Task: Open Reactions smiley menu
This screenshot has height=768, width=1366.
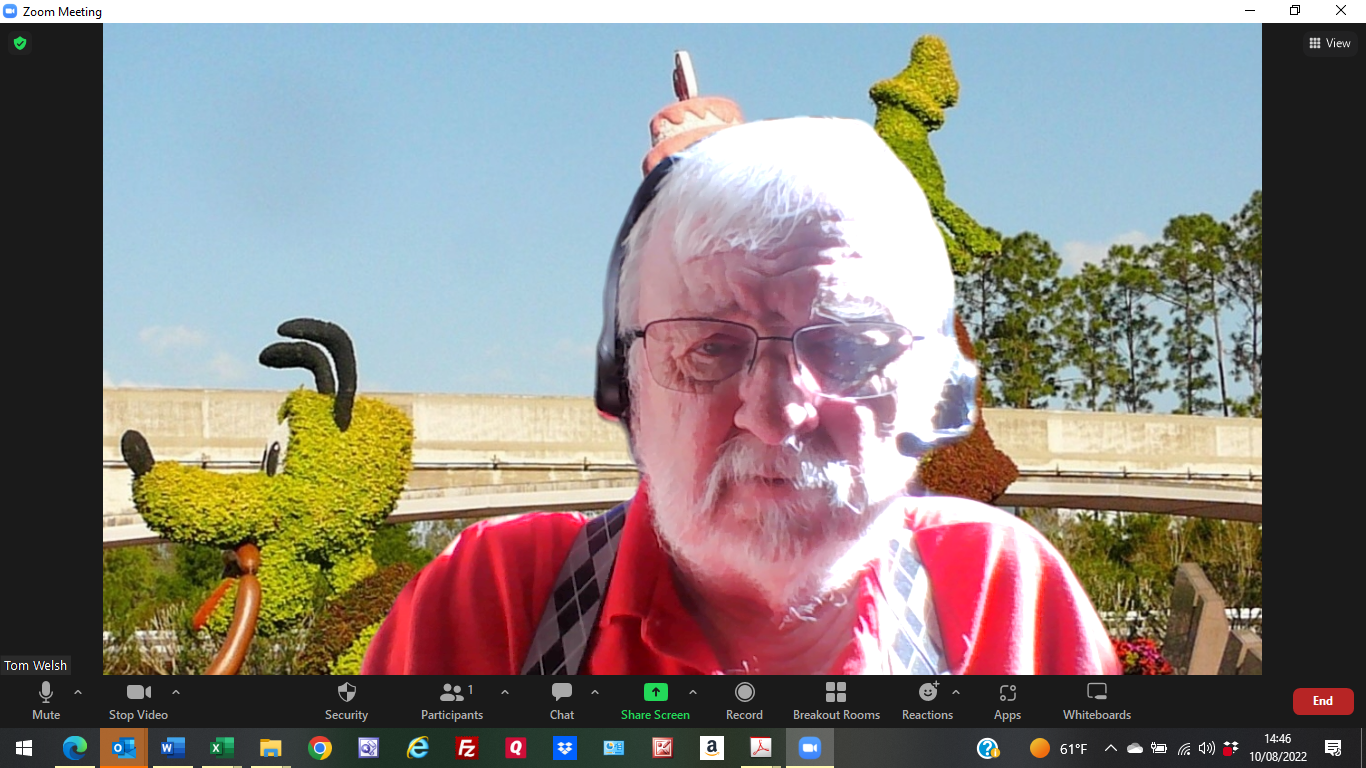Action: pyautogui.click(x=928, y=701)
